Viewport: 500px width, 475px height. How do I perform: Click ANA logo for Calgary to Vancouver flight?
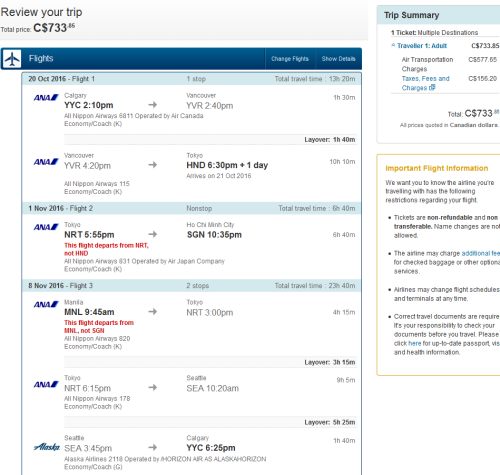(x=46, y=98)
